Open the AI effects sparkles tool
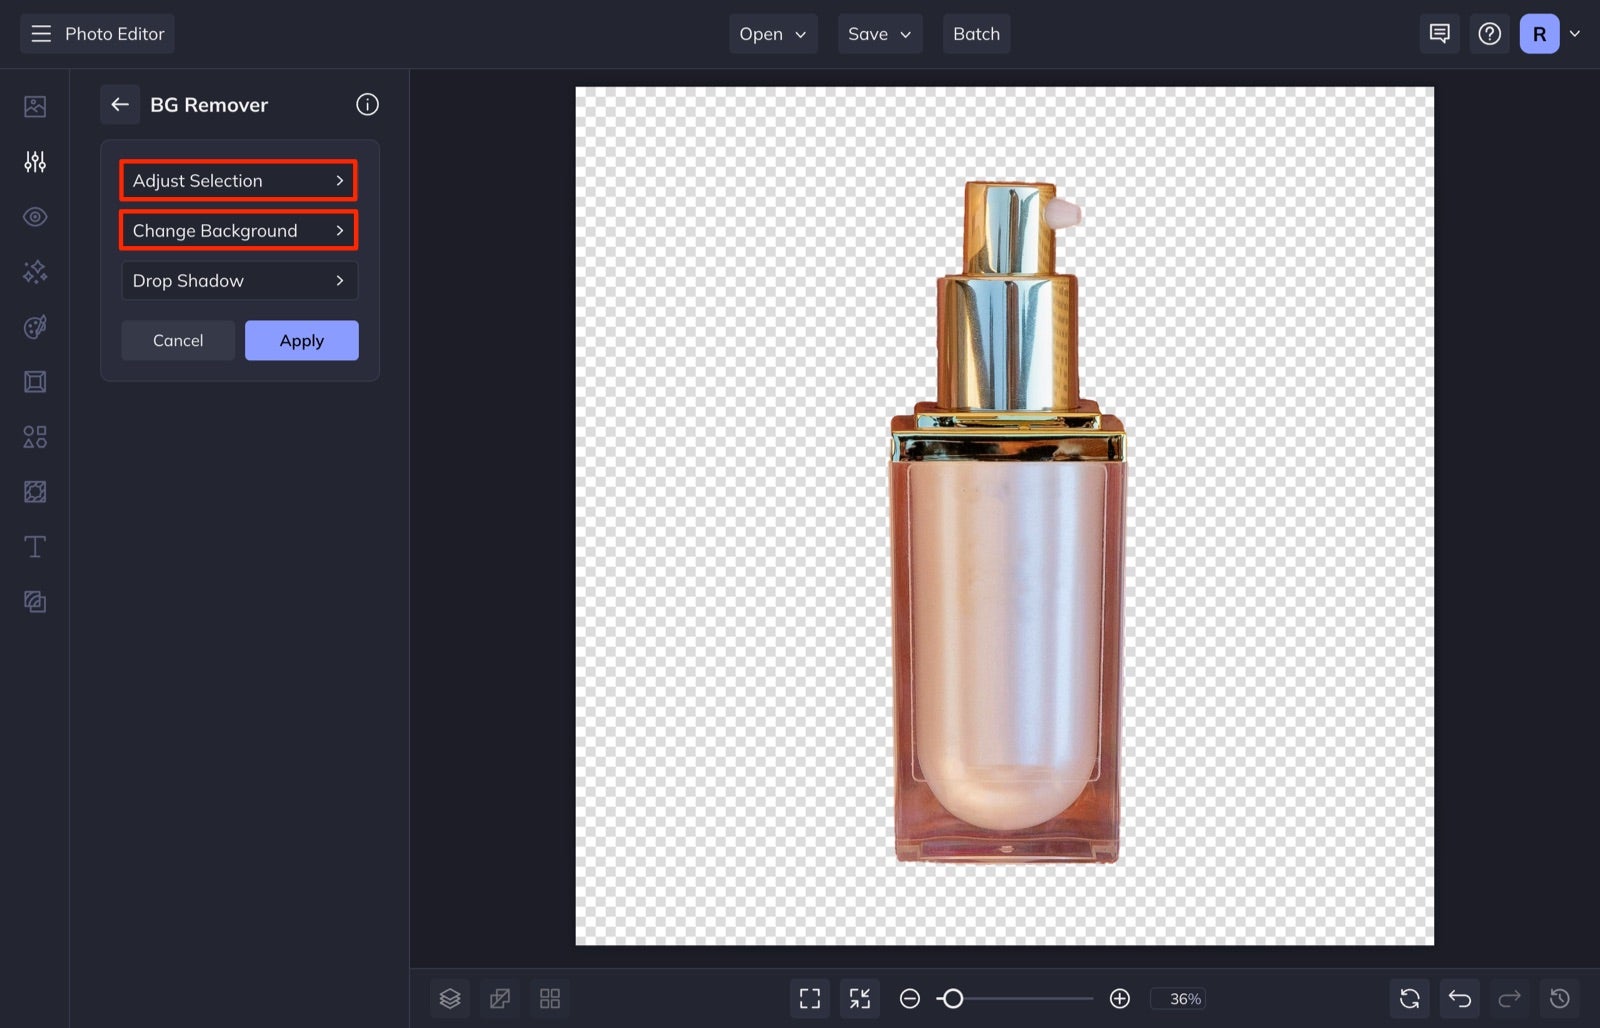The height and width of the screenshot is (1028, 1600). [x=35, y=271]
